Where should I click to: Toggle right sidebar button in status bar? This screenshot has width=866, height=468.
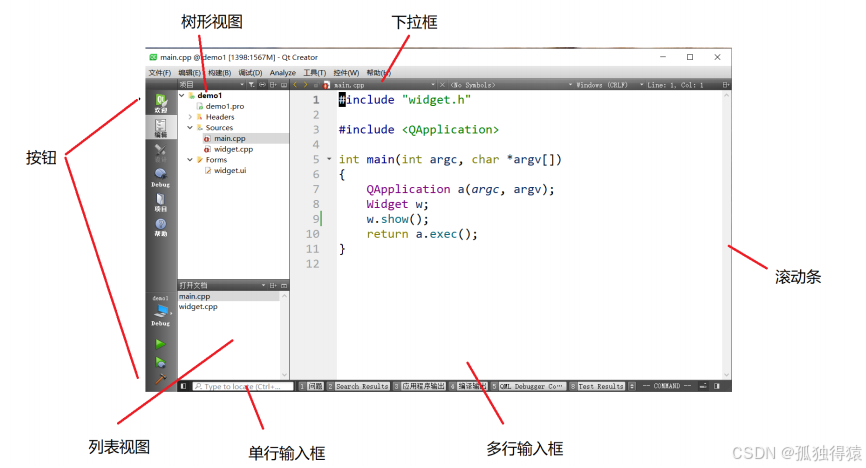click(x=717, y=386)
